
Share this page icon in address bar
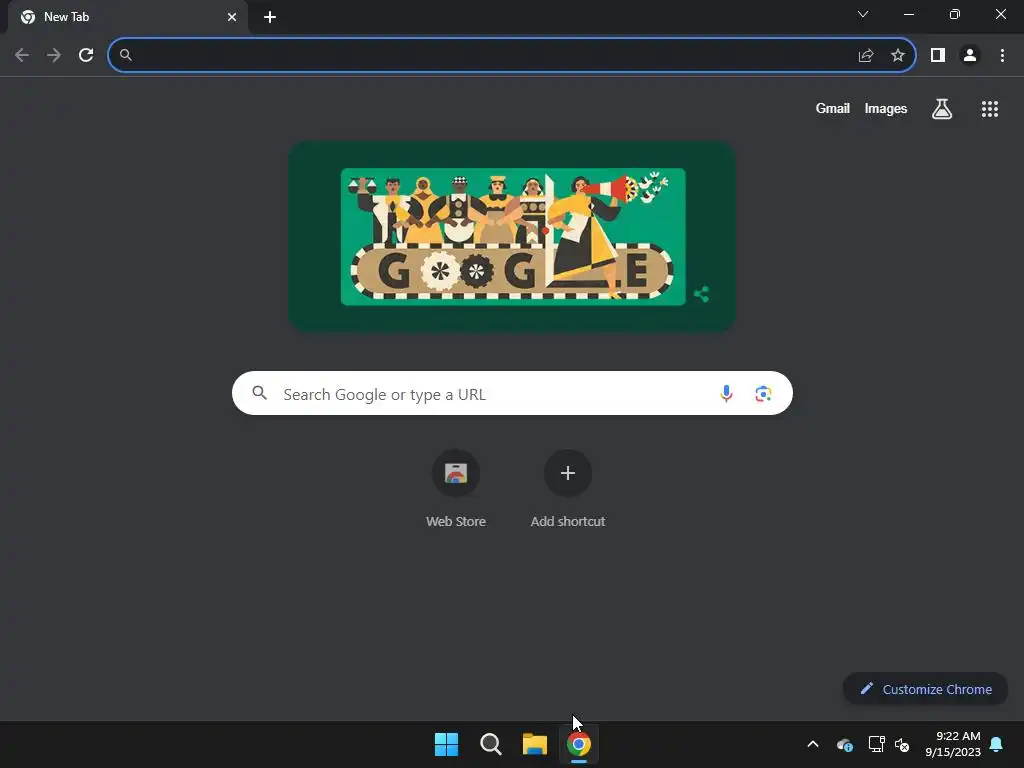pyautogui.click(x=866, y=56)
